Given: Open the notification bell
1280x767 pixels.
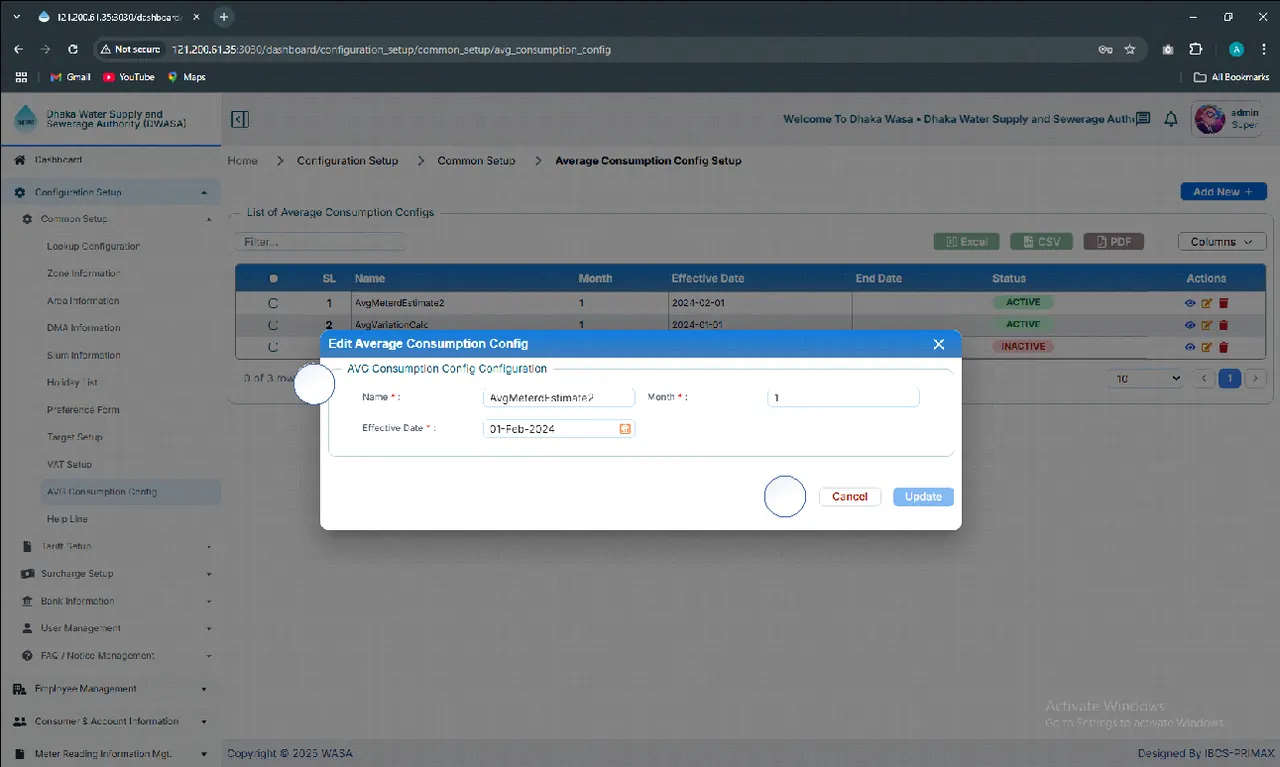Looking at the screenshot, I should click(x=1171, y=119).
